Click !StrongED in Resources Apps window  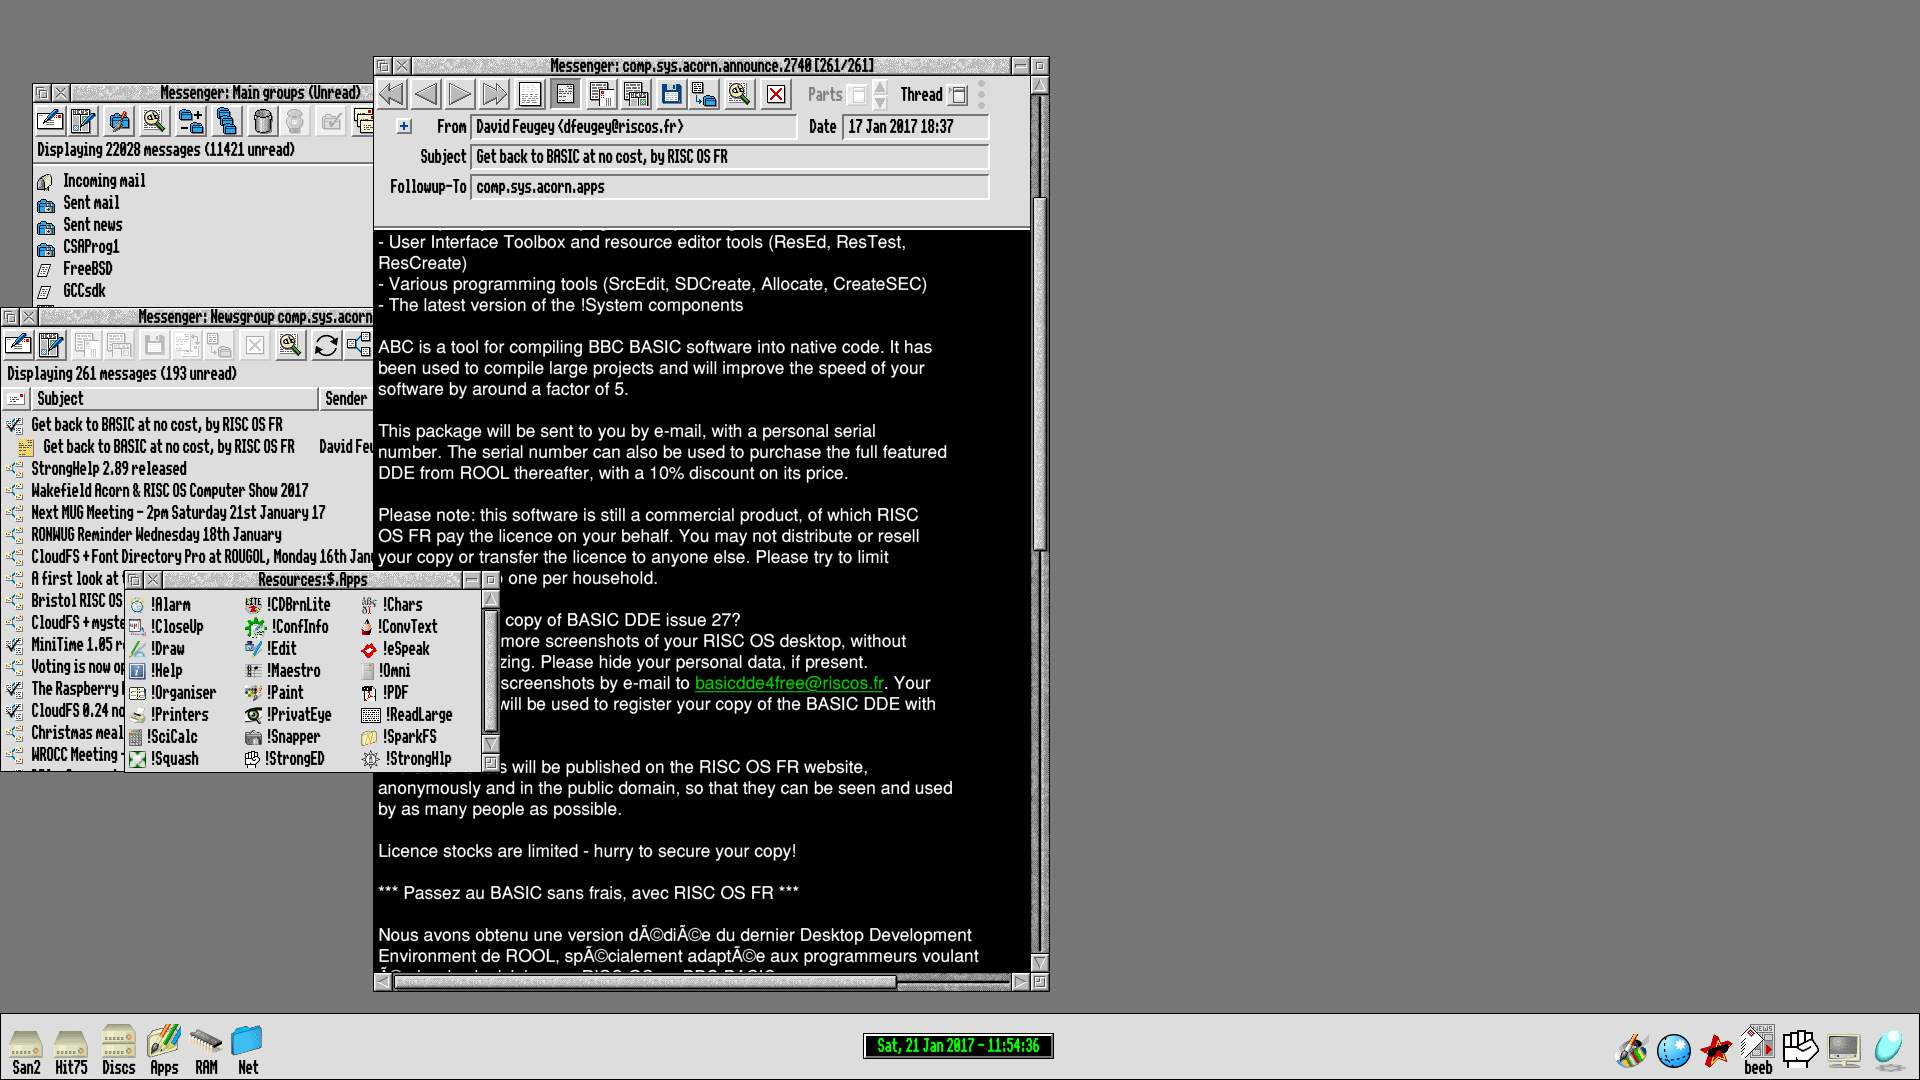click(x=285, y=759)
